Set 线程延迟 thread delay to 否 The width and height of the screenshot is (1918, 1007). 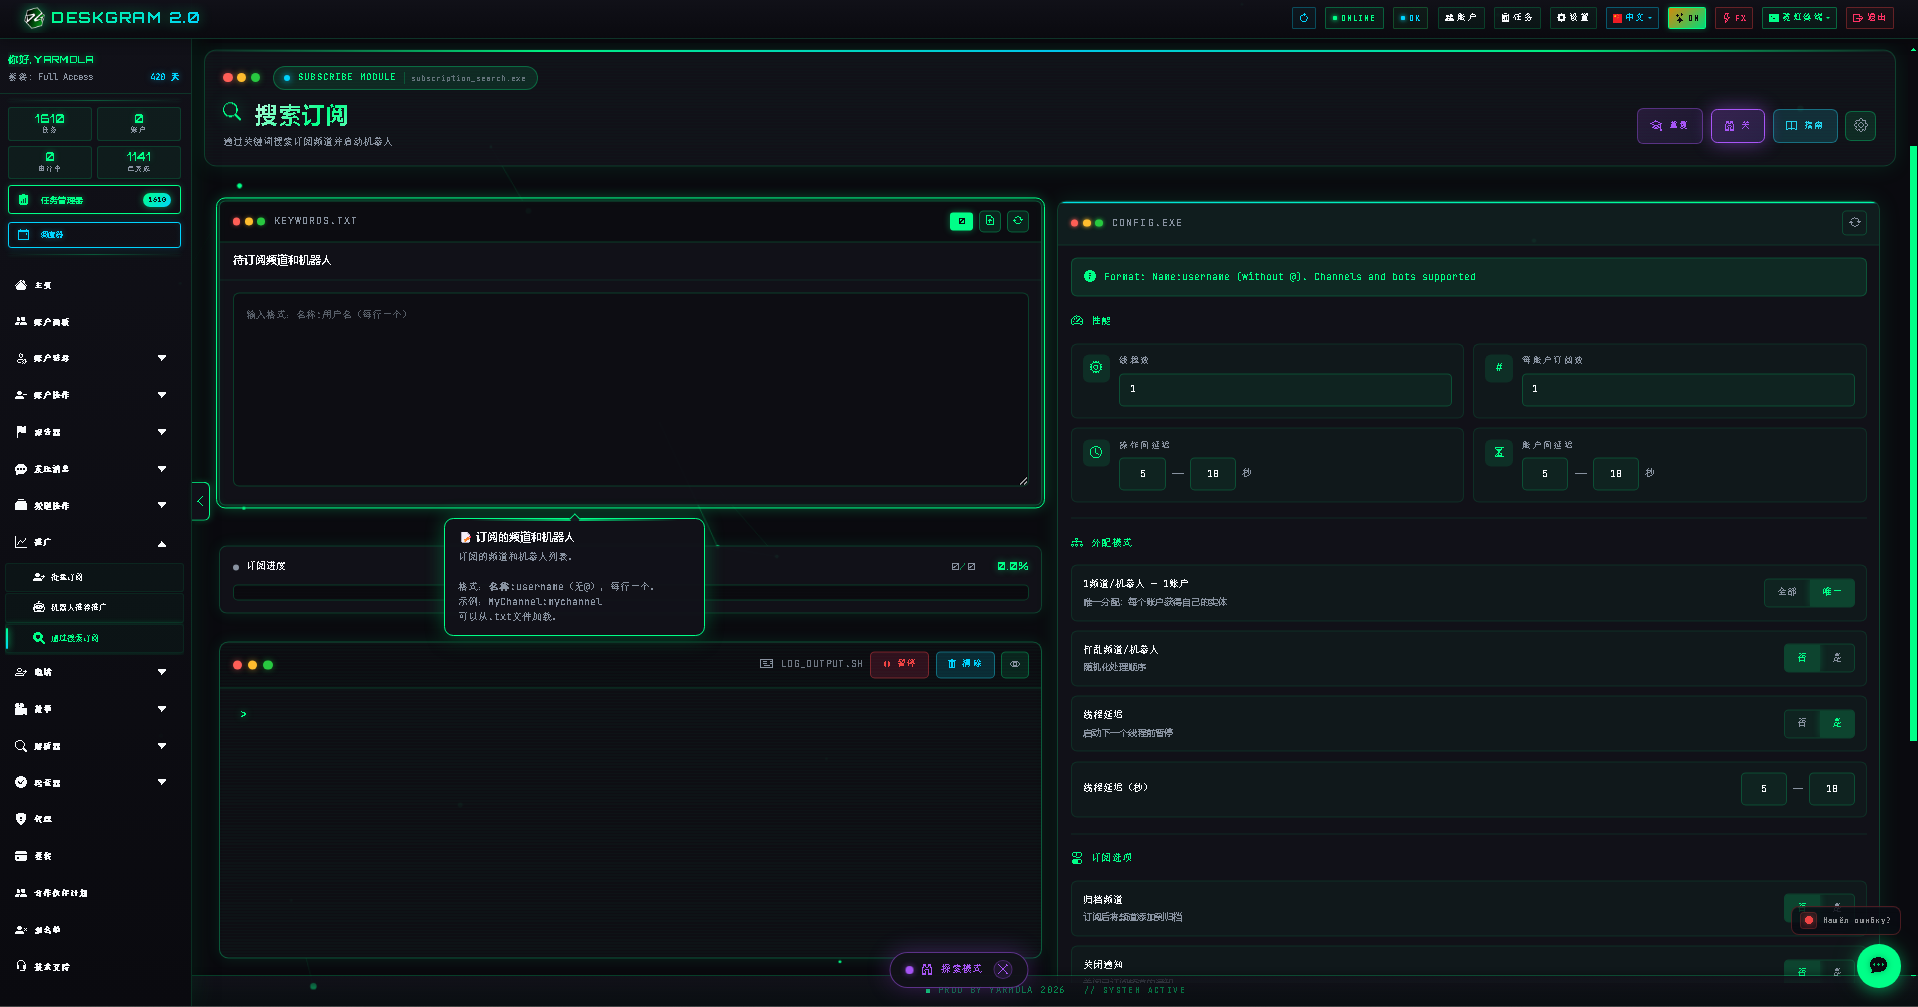(1802, 723)
